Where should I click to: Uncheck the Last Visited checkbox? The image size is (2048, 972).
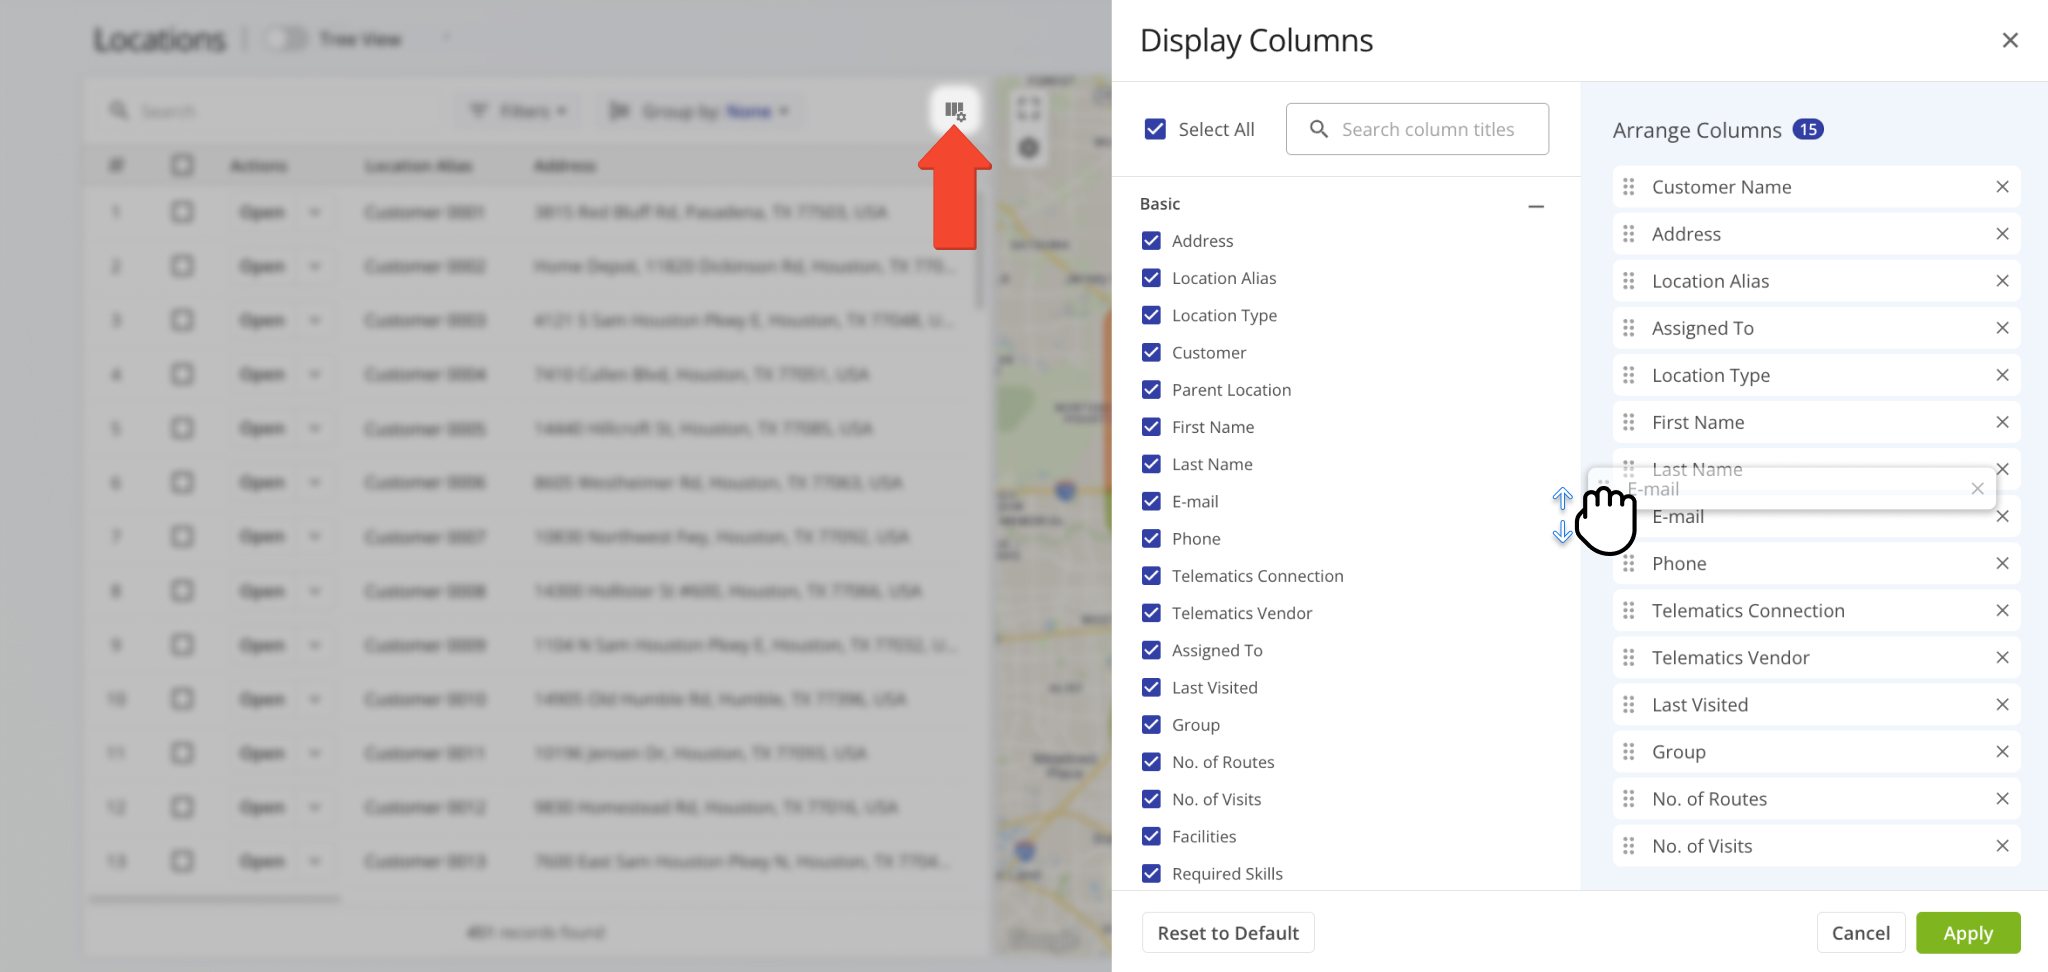pos(1151,687)
